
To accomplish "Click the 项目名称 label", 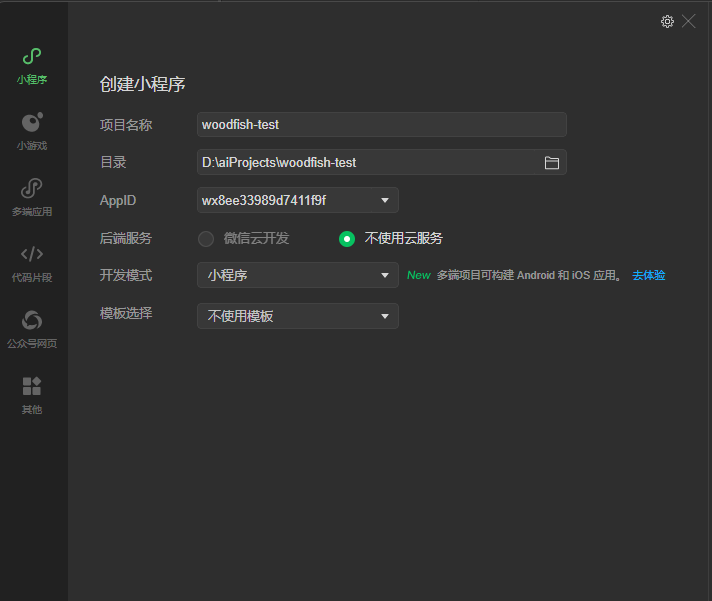I will coord(126,125).
